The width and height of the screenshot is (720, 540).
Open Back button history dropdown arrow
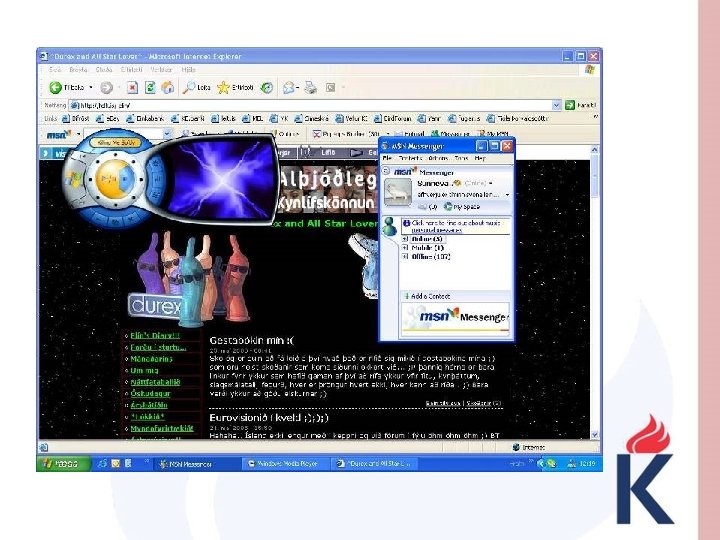click(90, 87)
